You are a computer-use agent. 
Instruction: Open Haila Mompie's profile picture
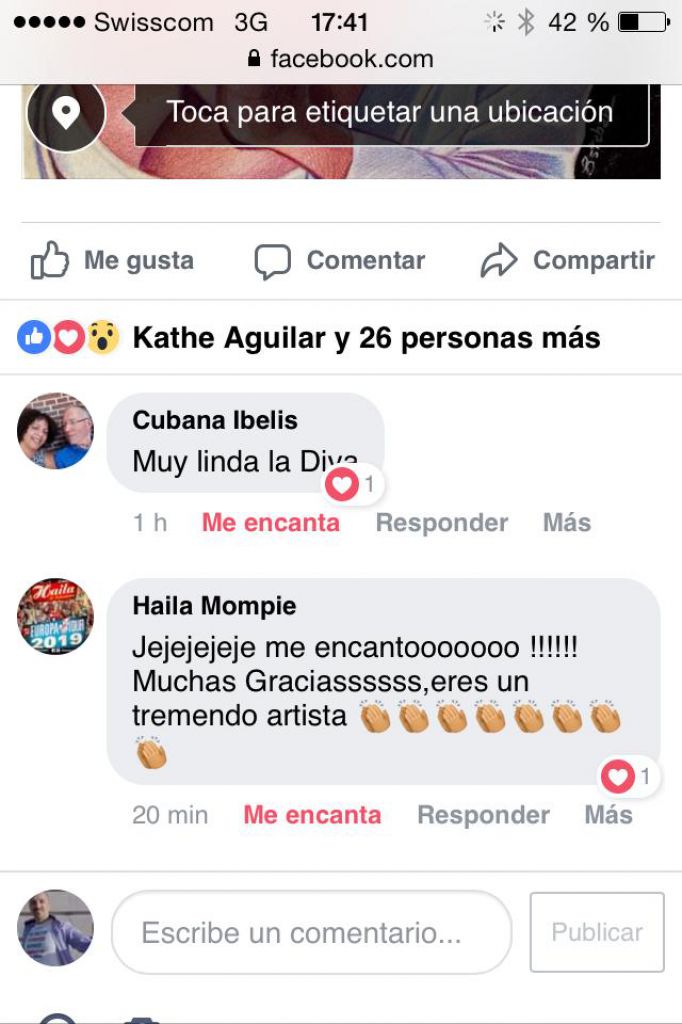click(56, 616)
